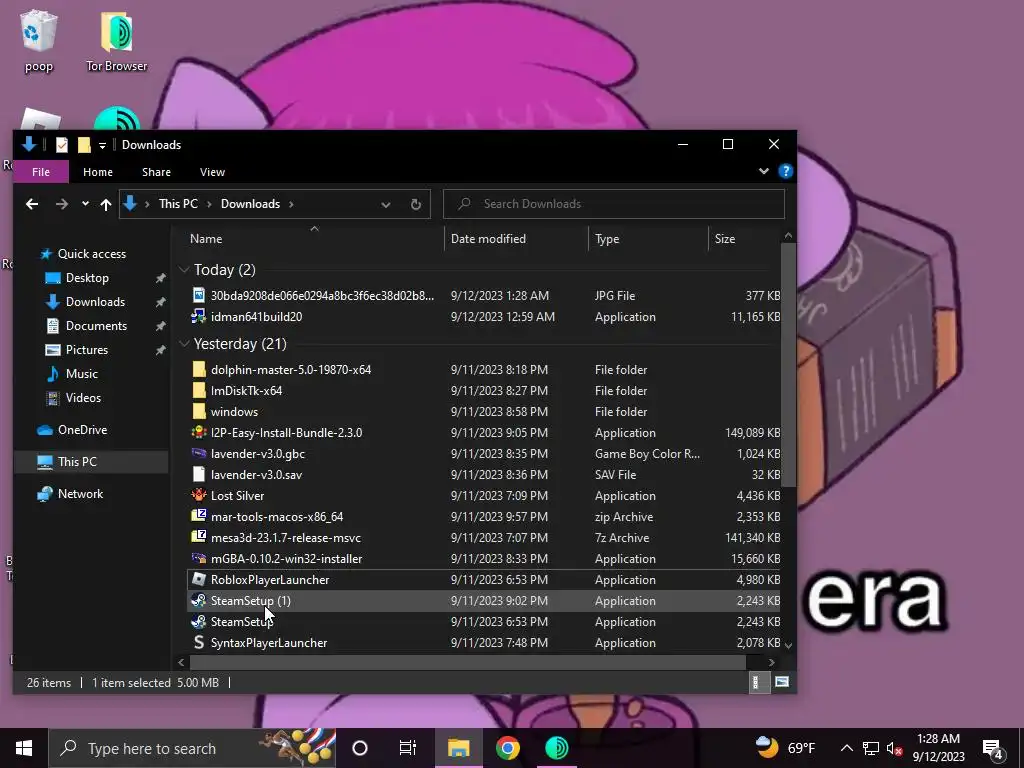Sort by Date modified column header
This screenshot has width=1024, height=768.
[x=516, y=239]
